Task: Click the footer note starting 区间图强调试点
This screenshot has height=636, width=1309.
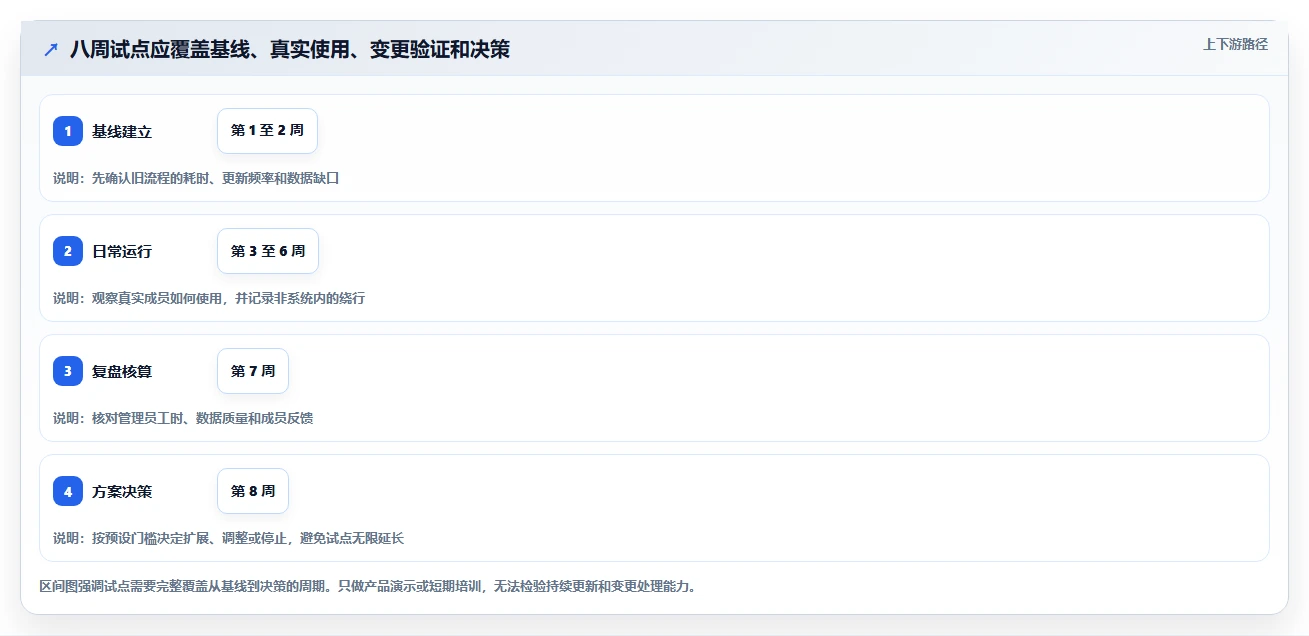Action: coord(367,586)
